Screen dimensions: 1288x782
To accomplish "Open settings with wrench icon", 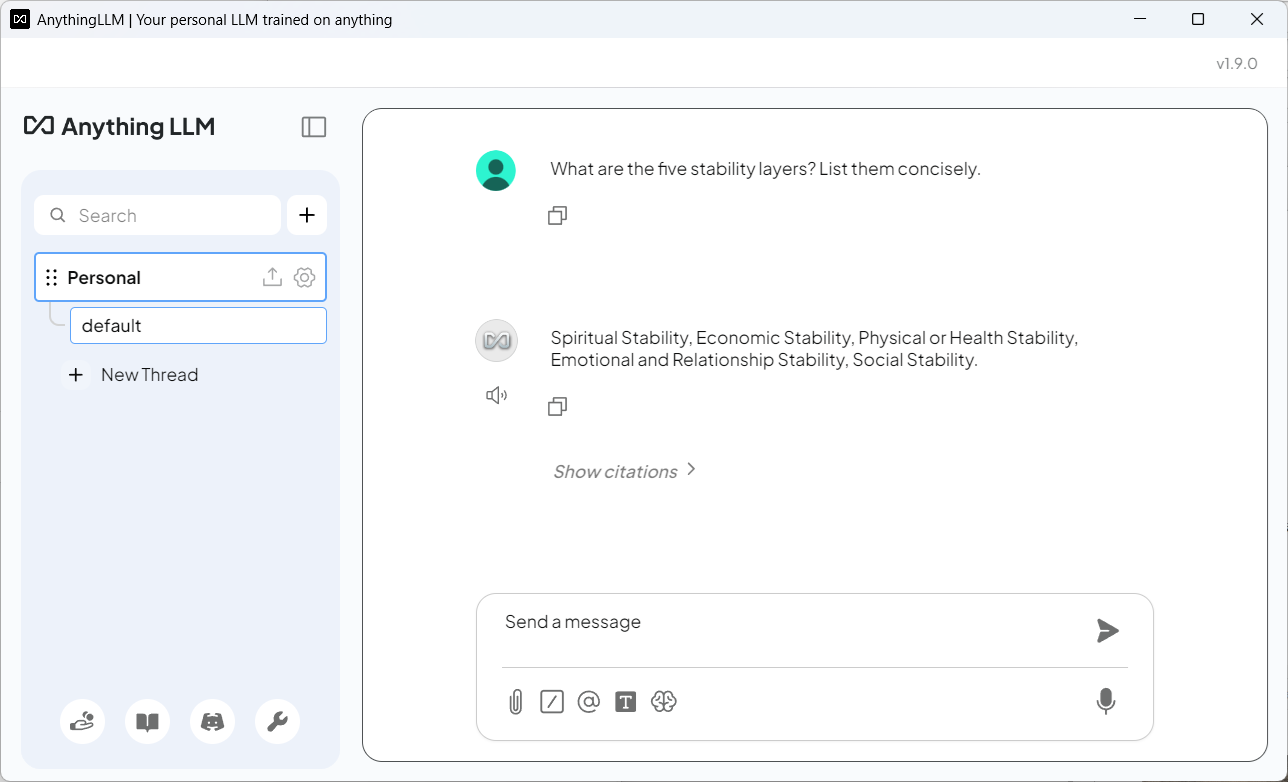I will pyautogui.click(x=278, y=721).
